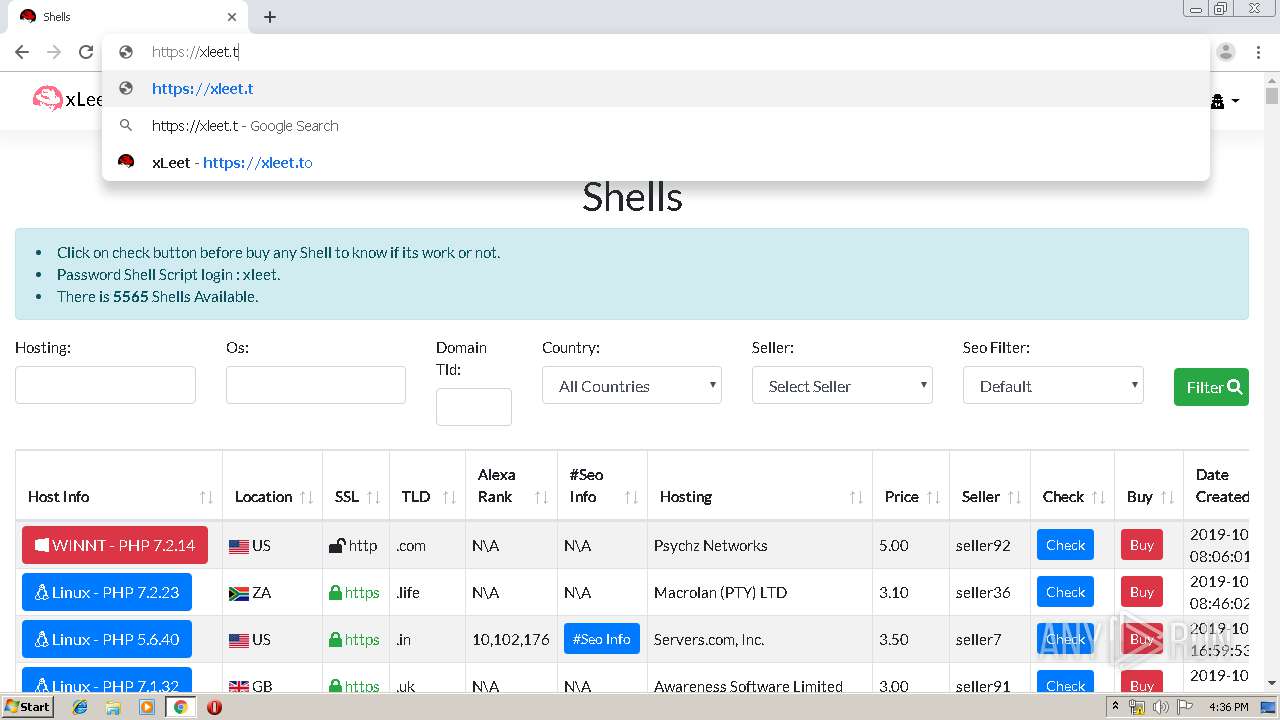Open the All Countries dropdown
Image resolution: width=1280 pixels, height=720 pixels.
point(632,385)
